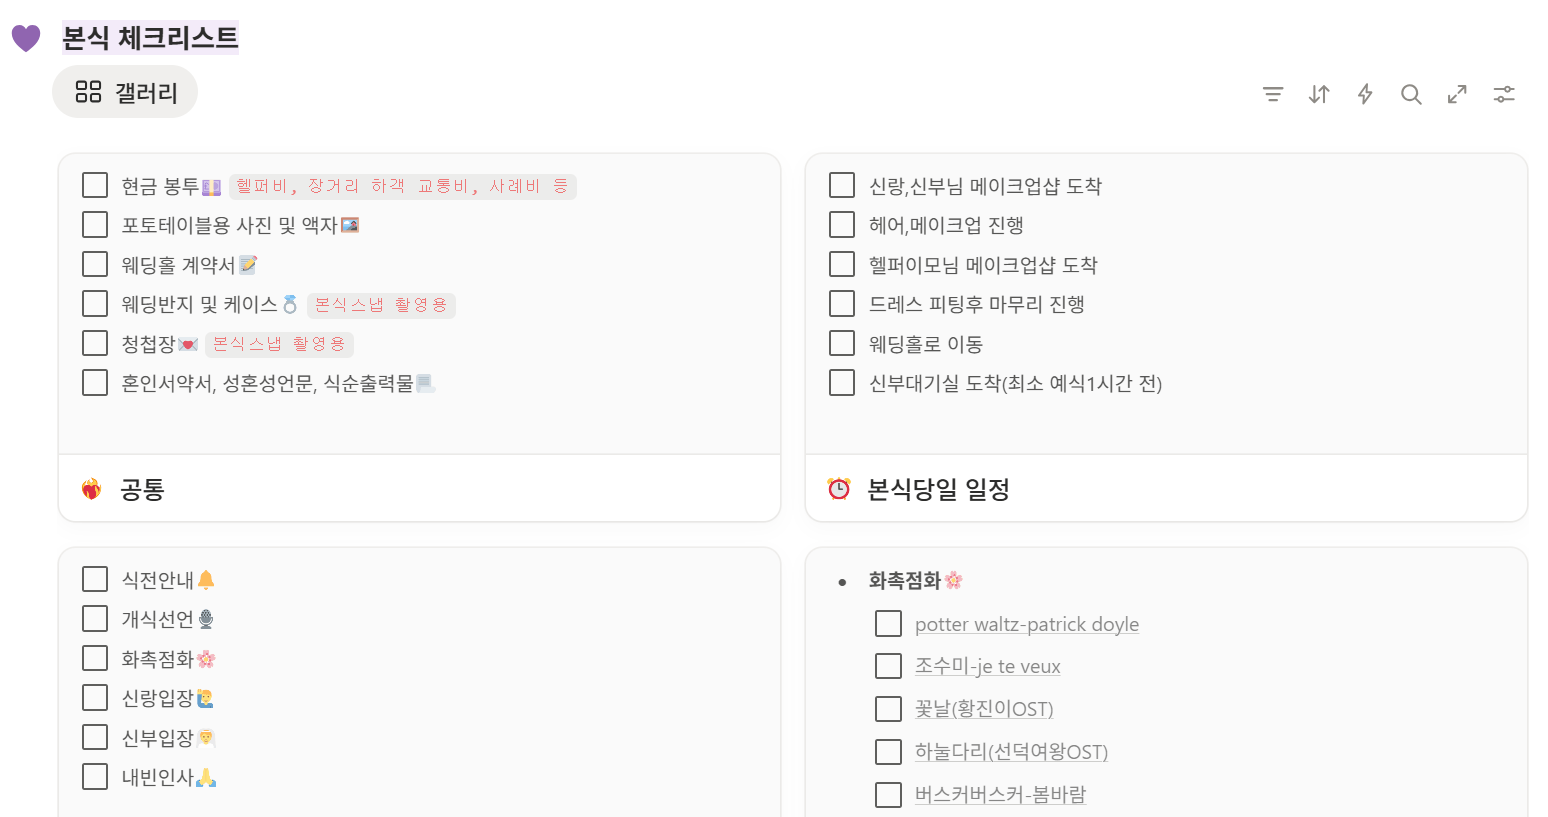Open the view settings sliders icon
This screenshot has height=817, width=1548.
pyautogui.click(x=1504, y=94)
